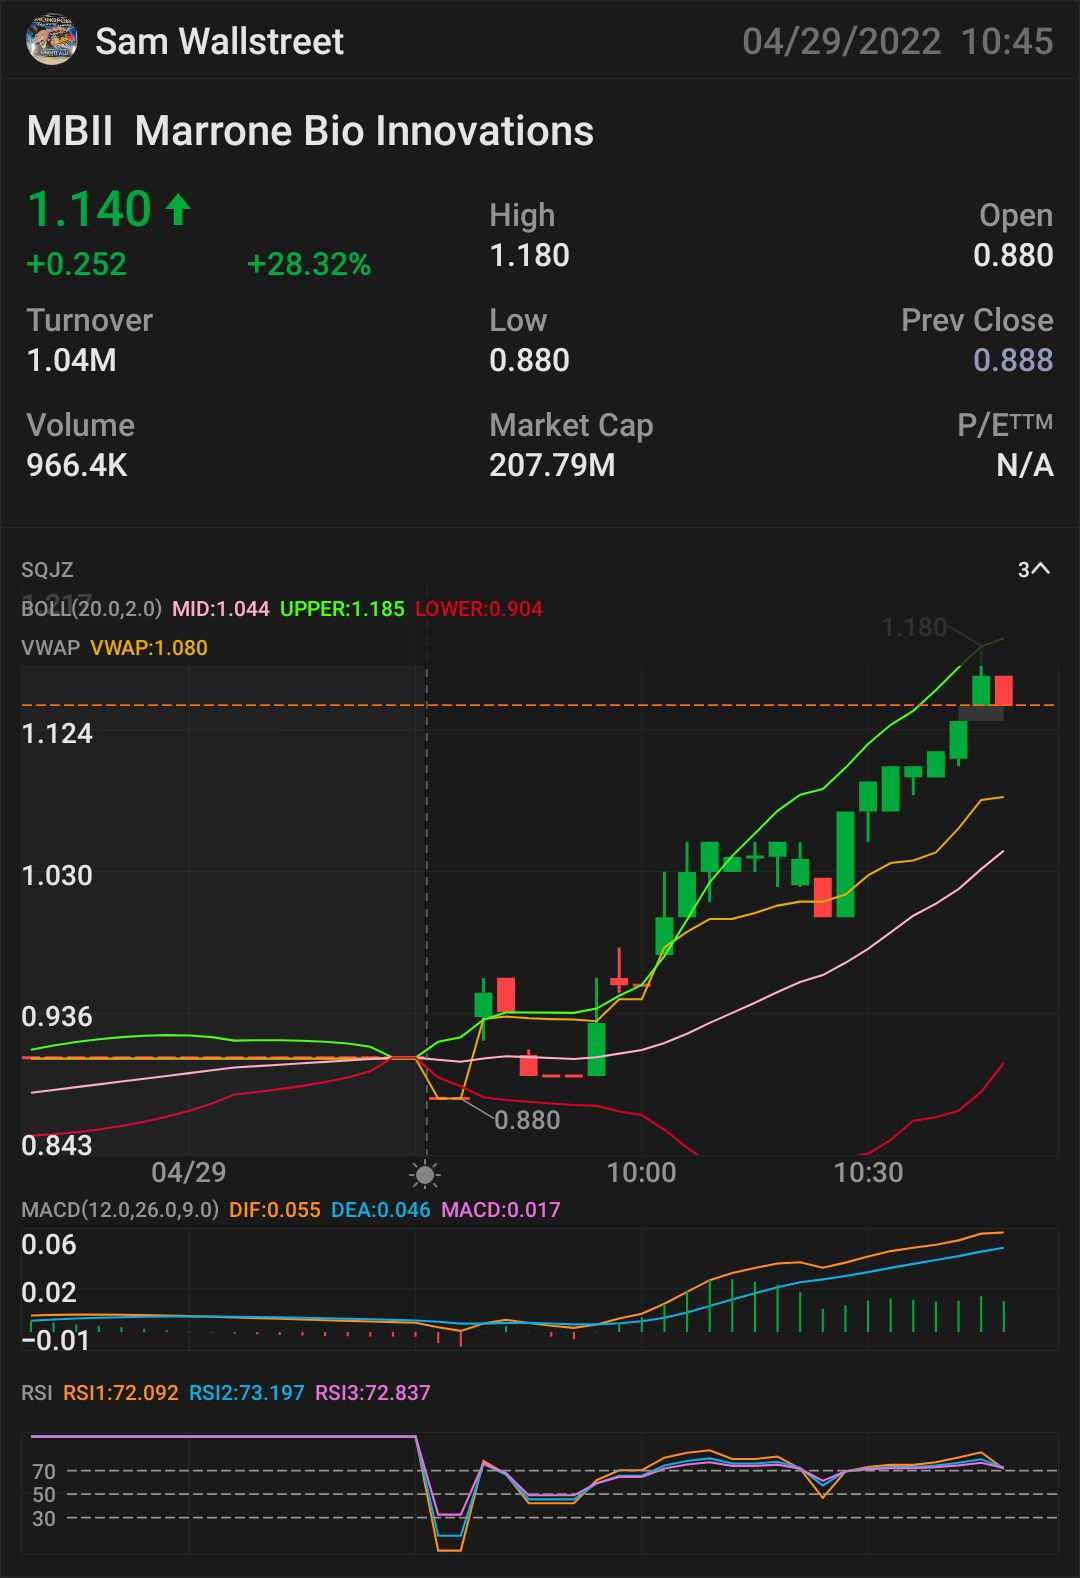Tap the +0.252 price change value
1080x1578 pixels.
pyautogui.click(x=77, y=264)
